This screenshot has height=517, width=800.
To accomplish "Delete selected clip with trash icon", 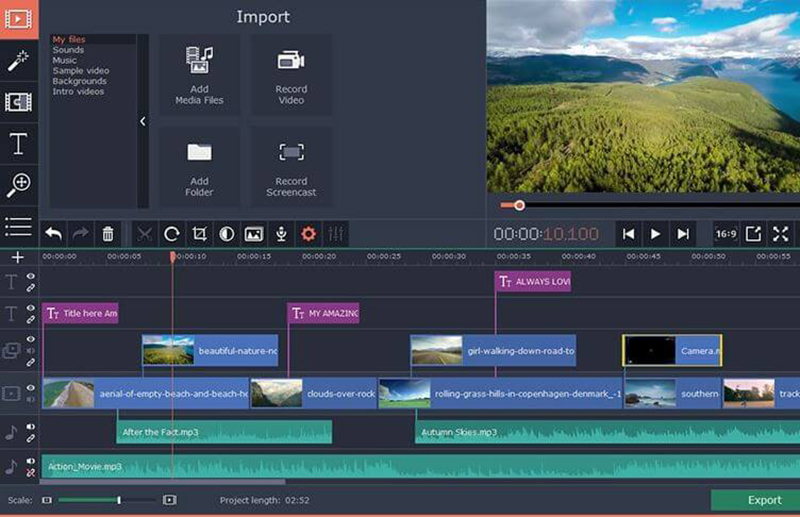I will [108, 234].
